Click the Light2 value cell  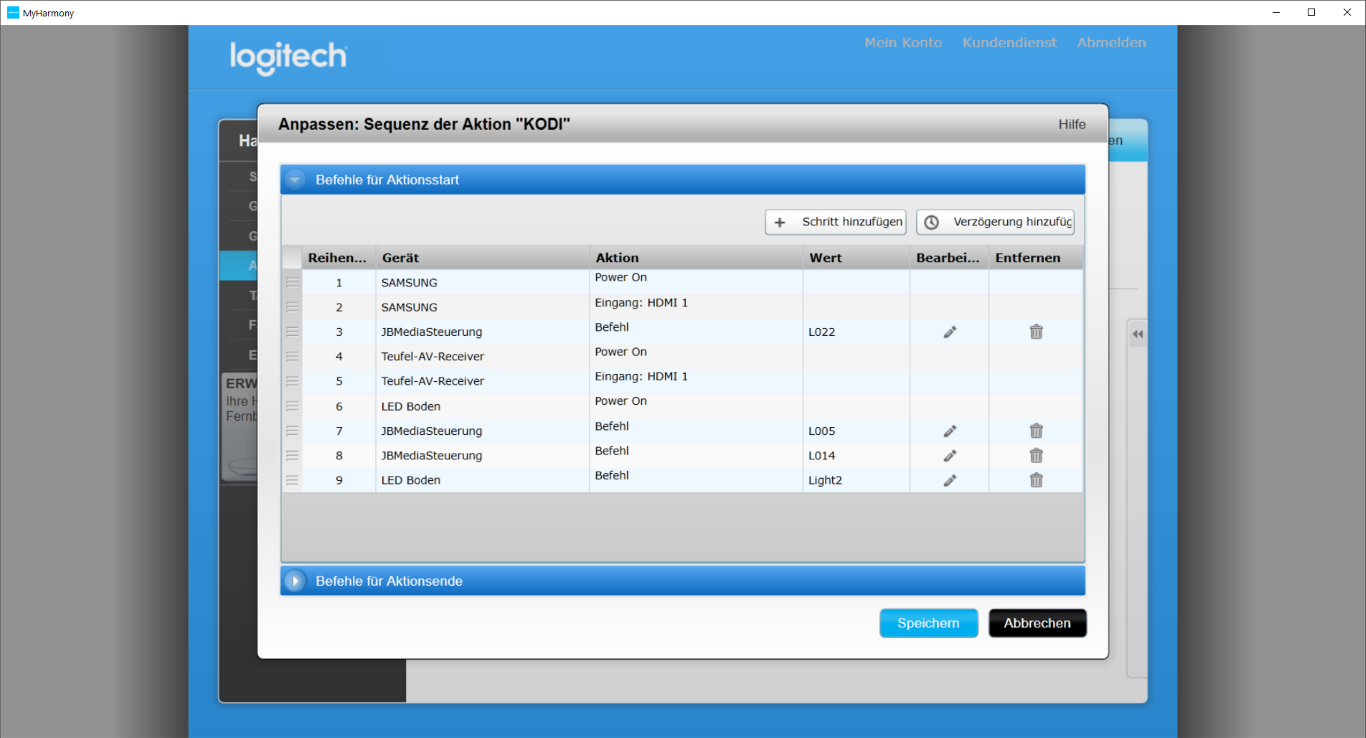tap(856, 480)
